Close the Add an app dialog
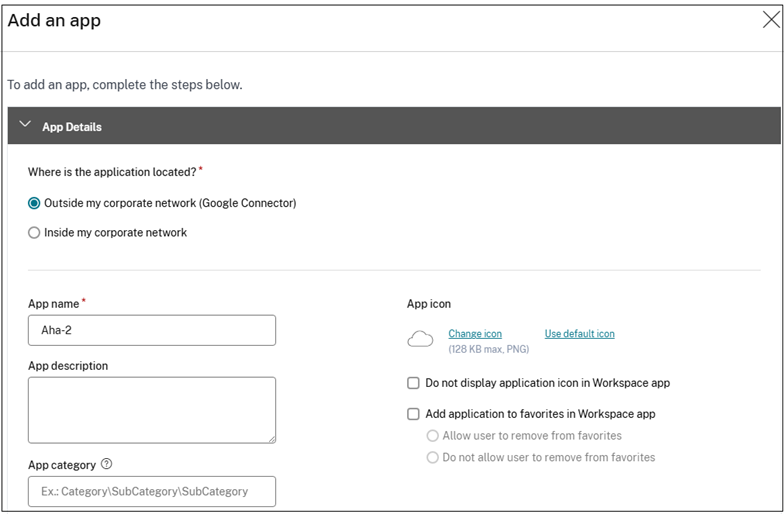This screenshot has width=784, height=514. click(771, 20)
